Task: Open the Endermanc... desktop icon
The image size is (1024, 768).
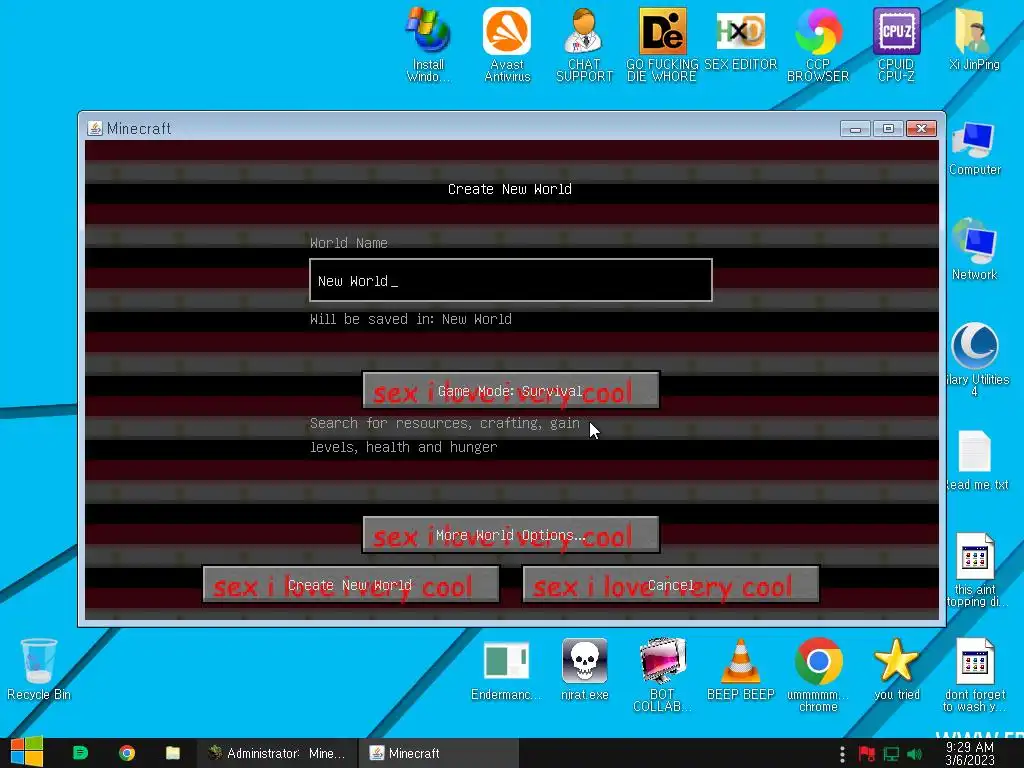Action: [x=507, y=669]
